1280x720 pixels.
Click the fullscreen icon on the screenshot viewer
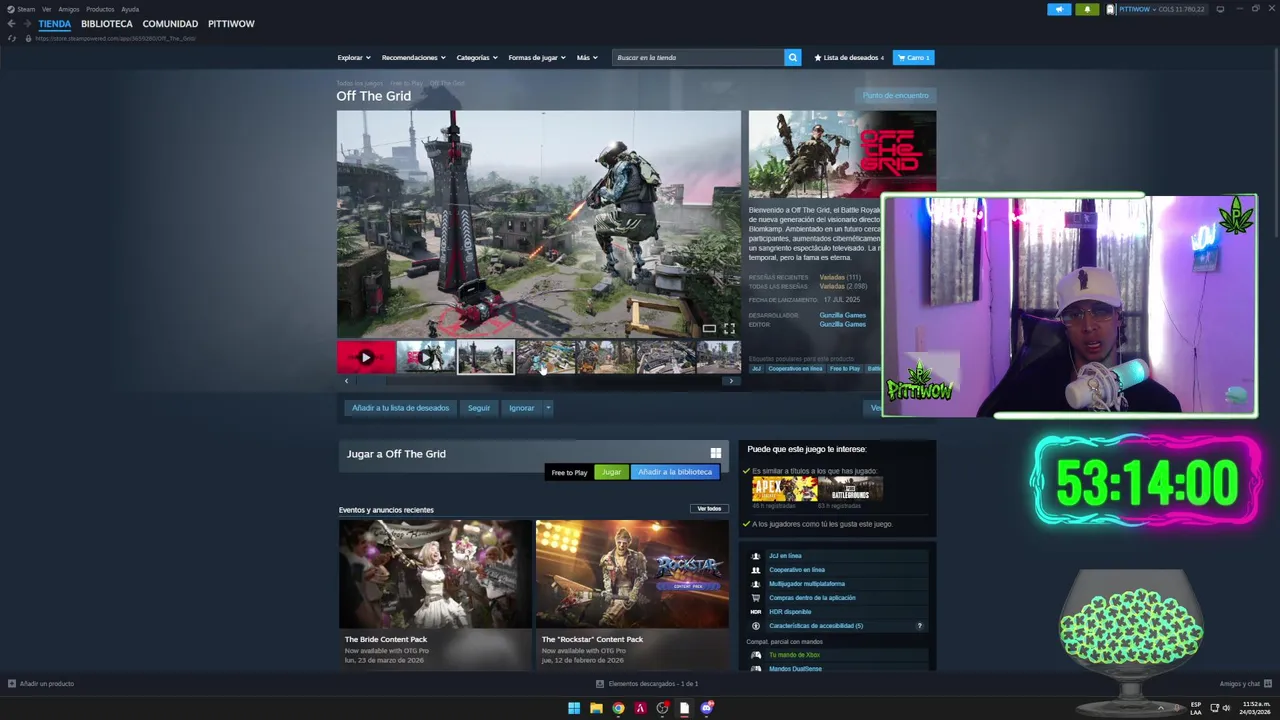(729, 328)
